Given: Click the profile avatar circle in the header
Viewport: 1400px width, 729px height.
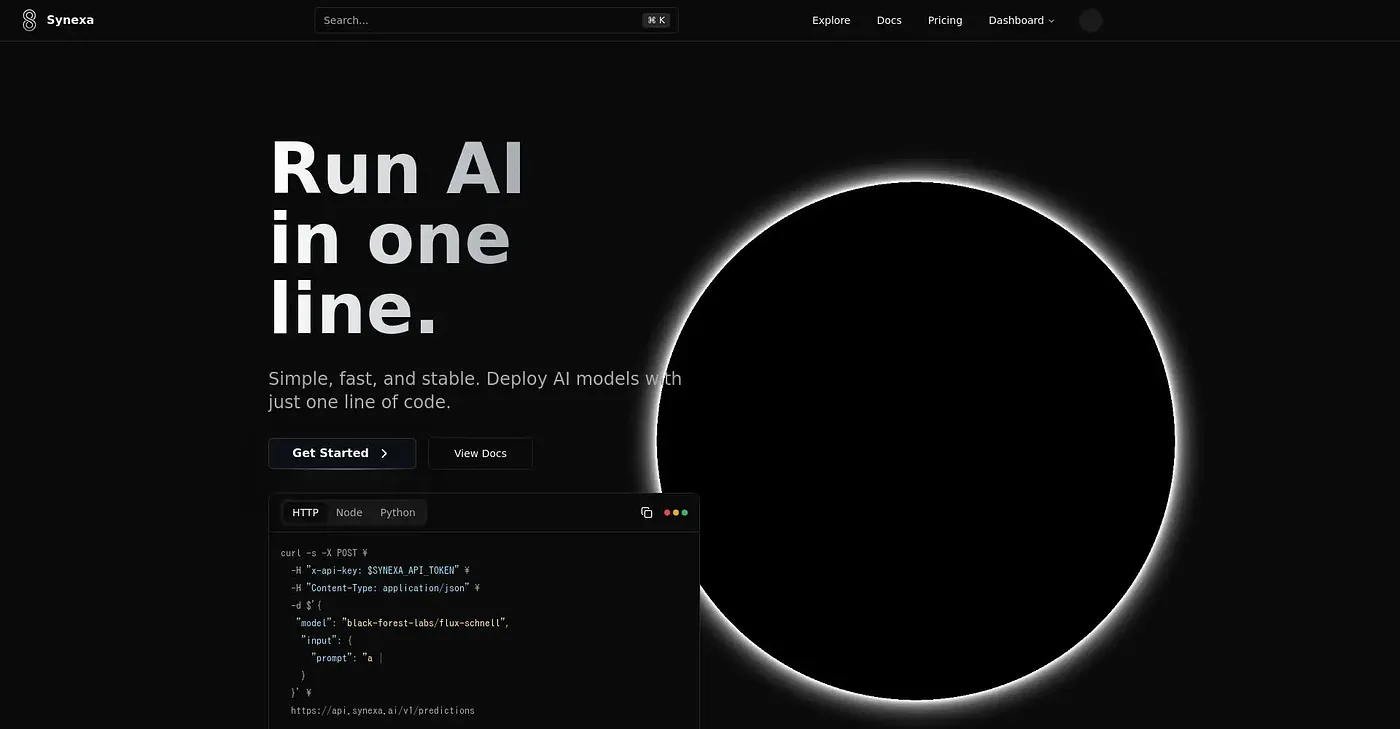Looking at the screenshot, I should (1090, 20).
